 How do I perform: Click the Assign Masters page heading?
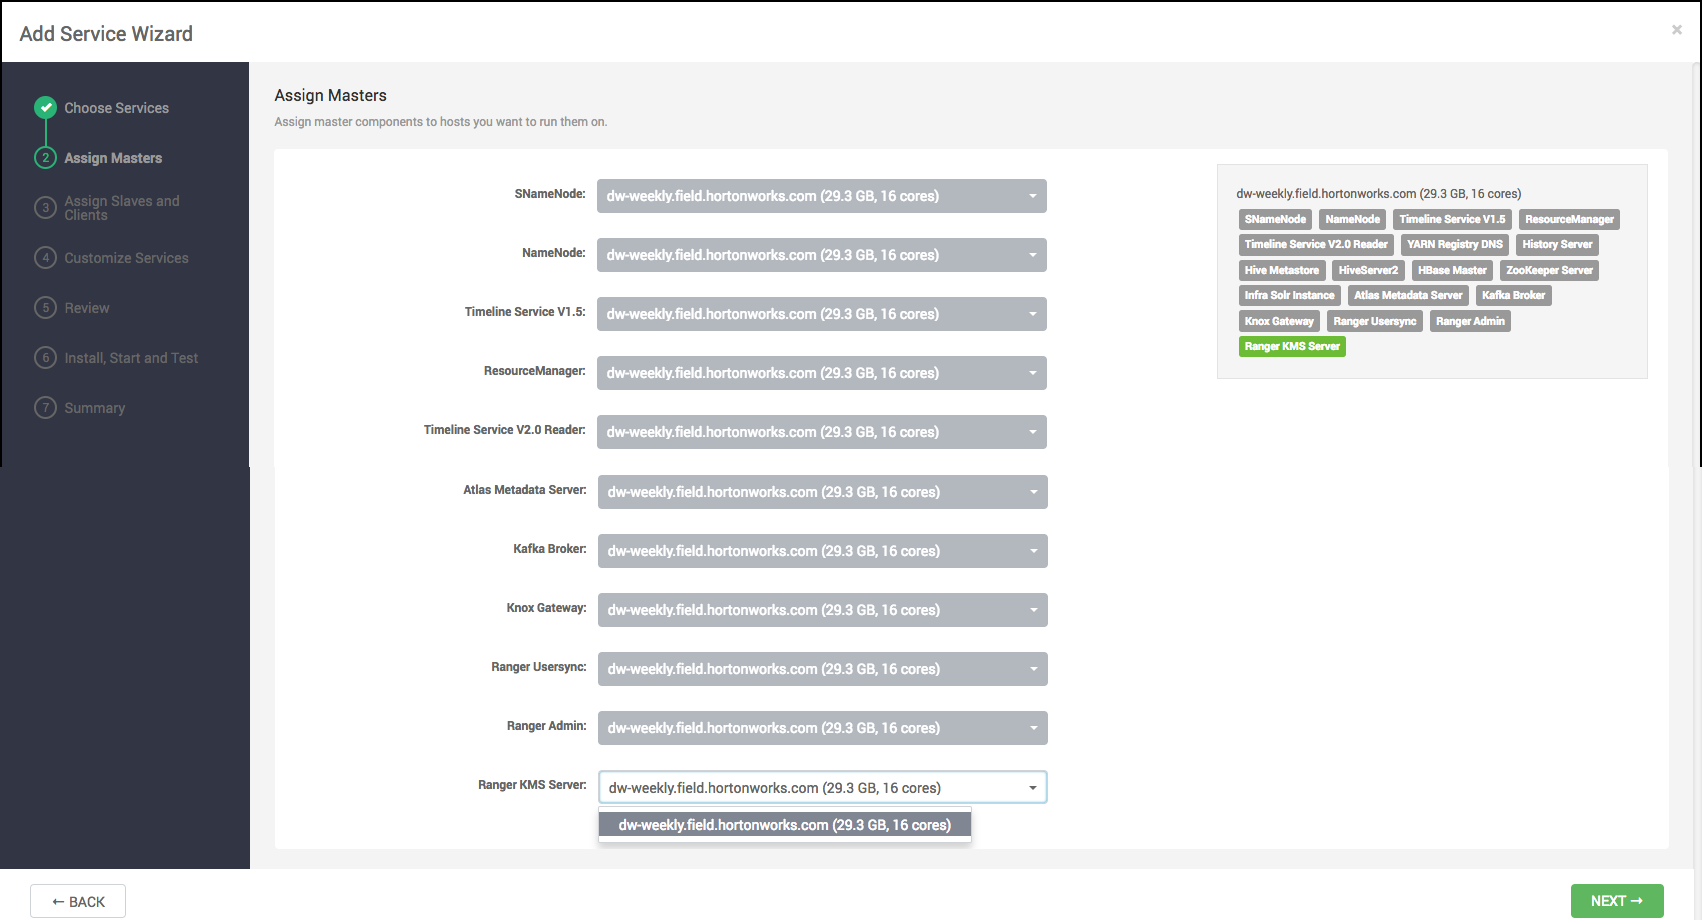click(x=331, y=95)
